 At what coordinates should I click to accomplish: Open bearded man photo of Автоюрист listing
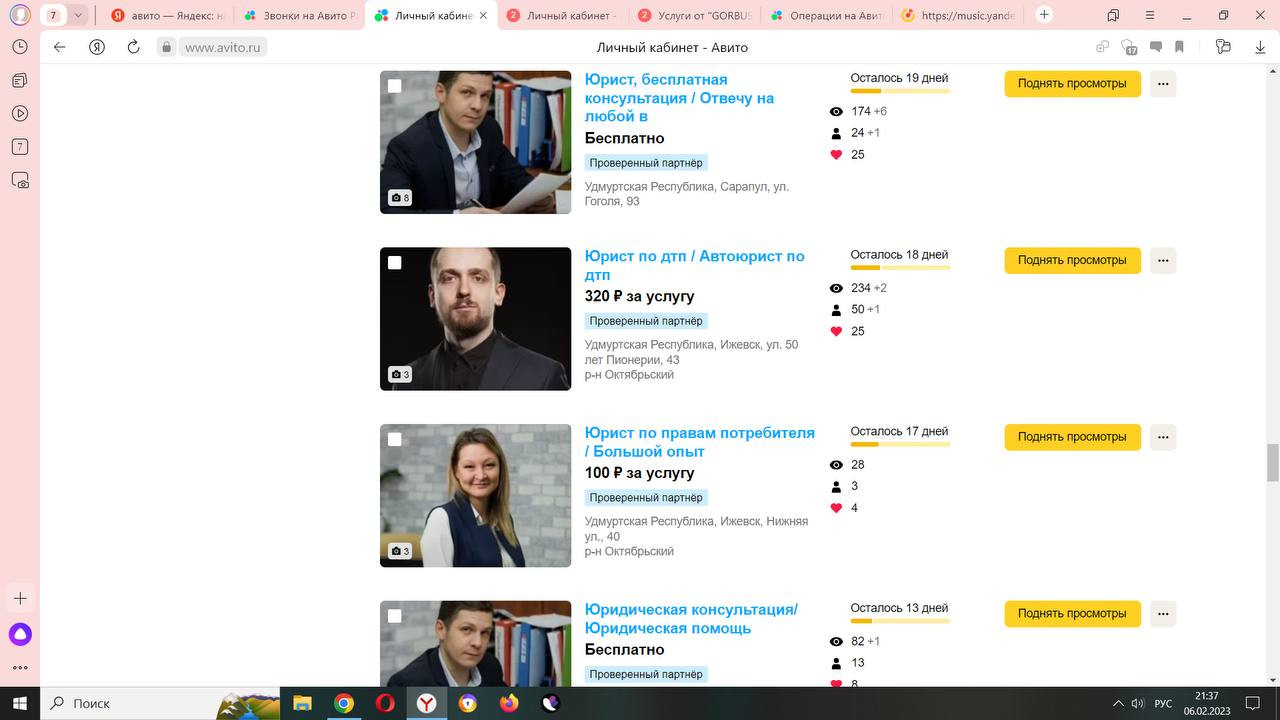point(475,319)
